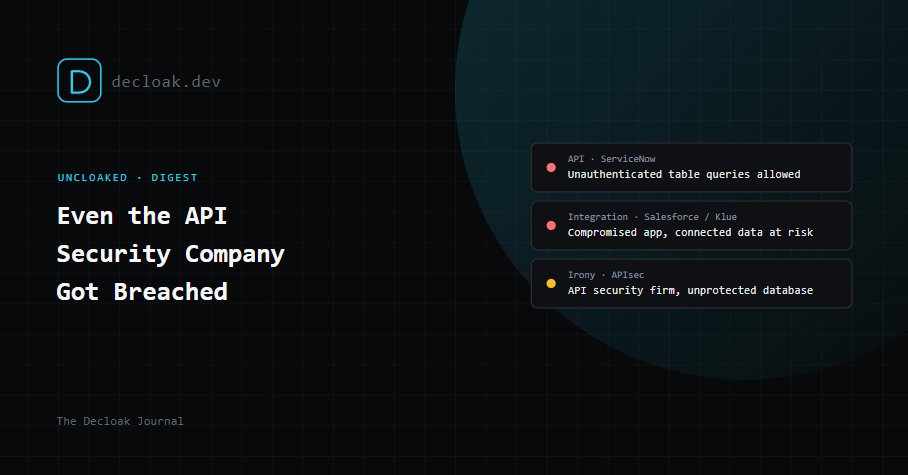Click "API · ServiceNow" label
Image resolution: width=908 pixels, height=475 pixels.
pos(612,159)
